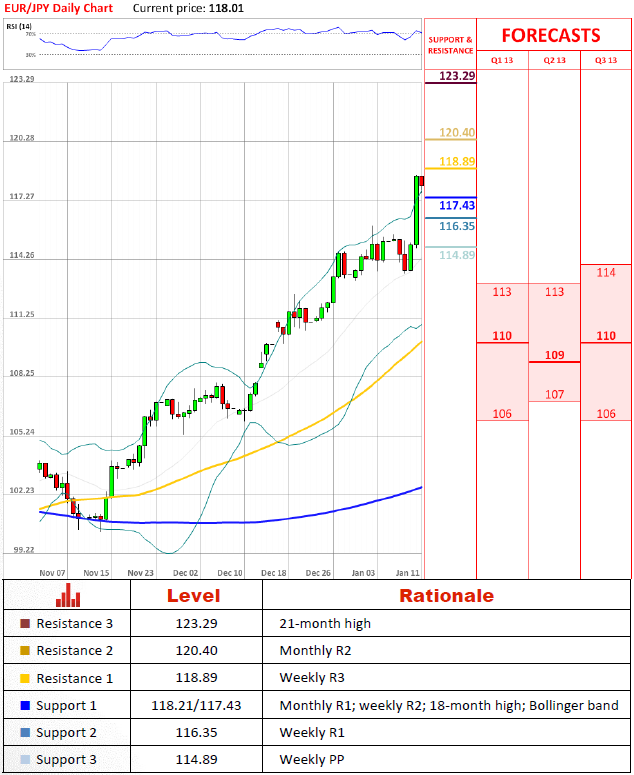Click the Q3 13 low forecast 106

click(x=606, y=414)
